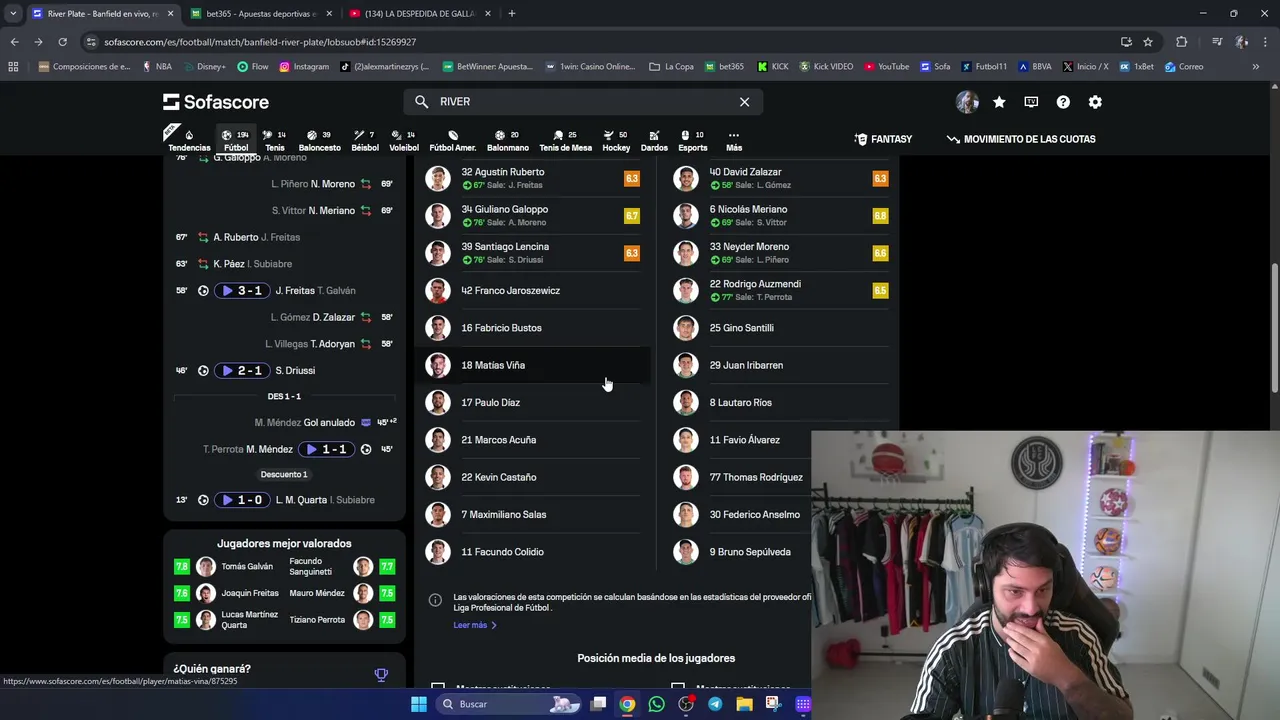
Task: Click 25 Gino Santilli row
Action: point(781,328)
